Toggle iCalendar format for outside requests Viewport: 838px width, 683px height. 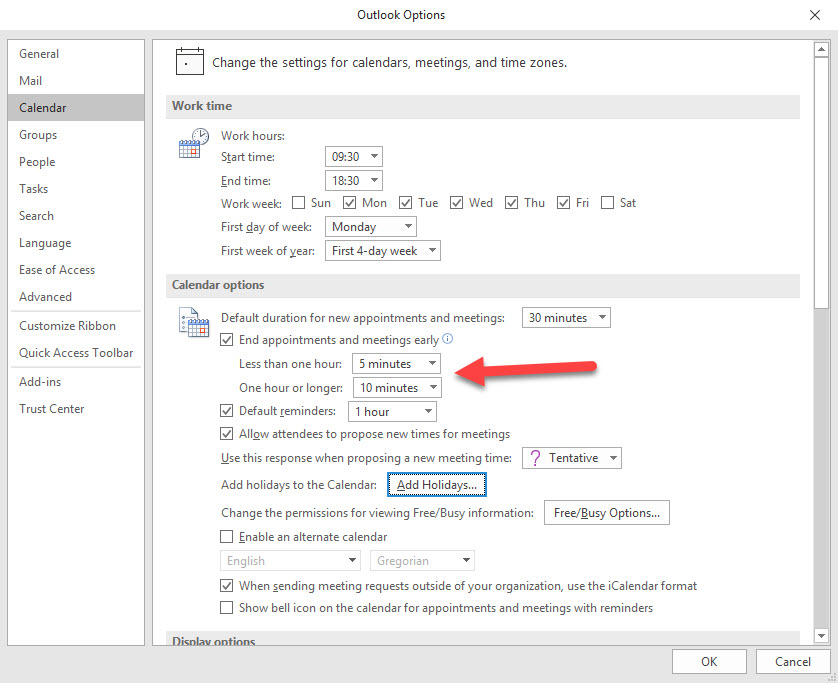pyautogui.click(x=227, y=585)
